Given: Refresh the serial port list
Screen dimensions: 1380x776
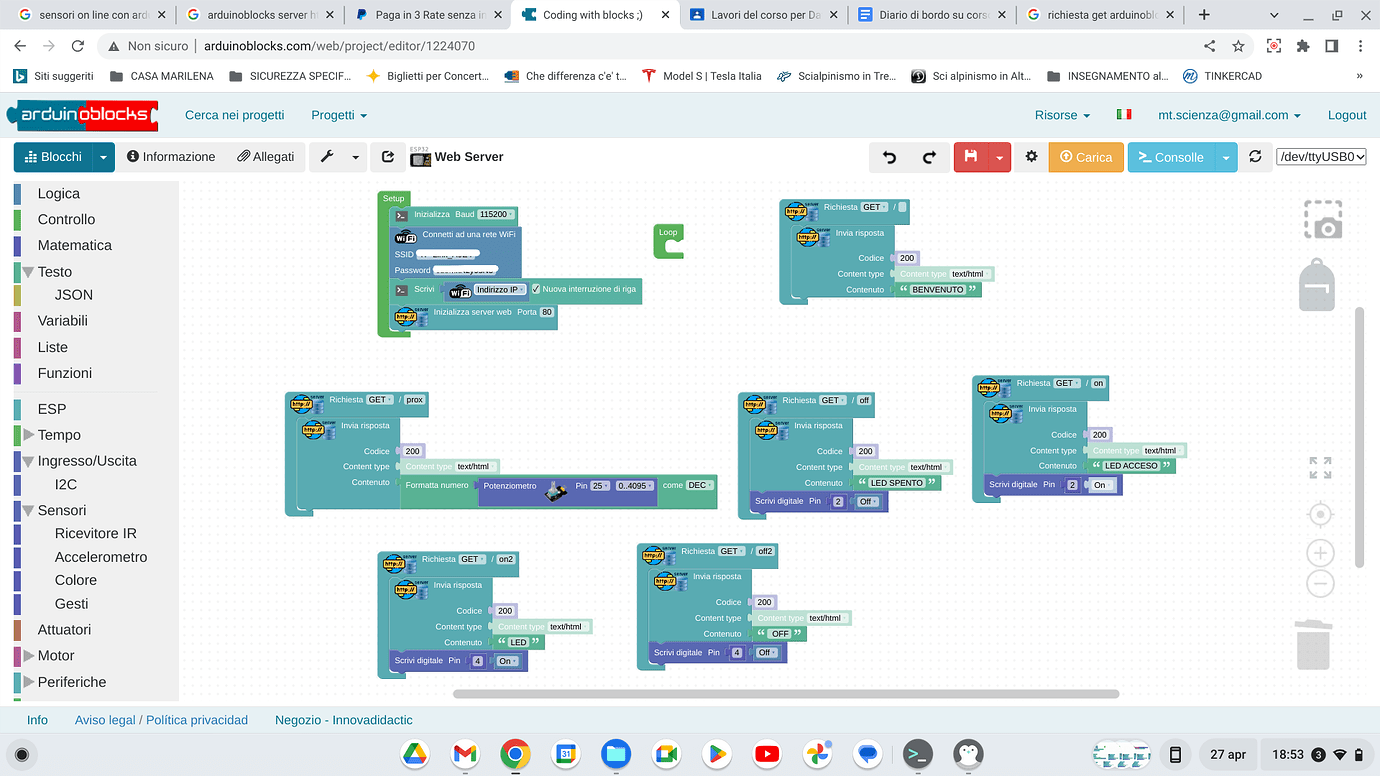Looking at the screenshot, I should (1256, 157).
